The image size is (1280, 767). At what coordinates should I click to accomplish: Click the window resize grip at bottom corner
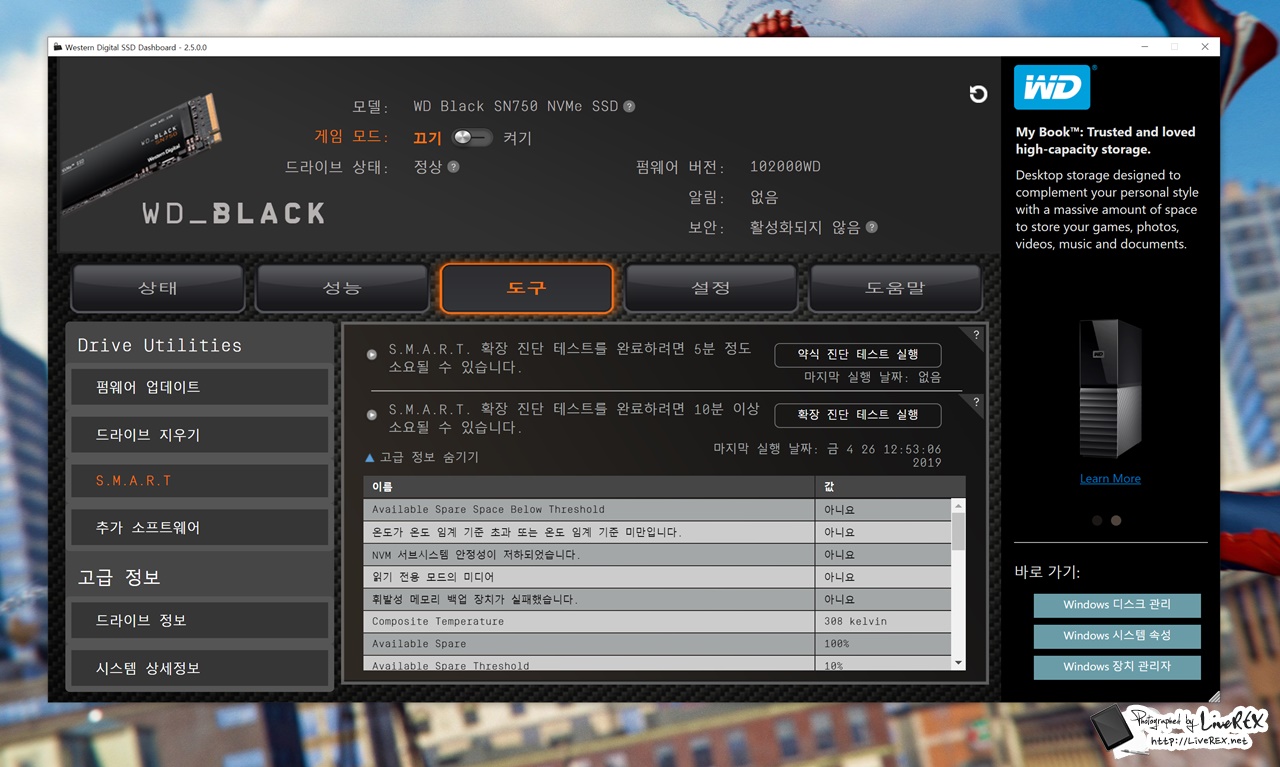tap(1214, 696)
